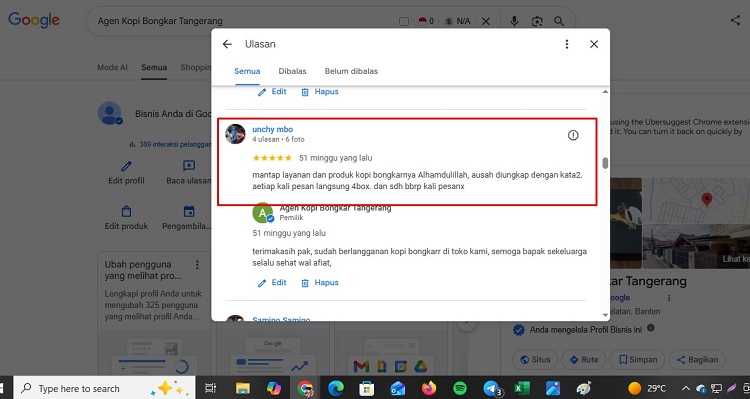This screenshot has height=399, width=750.
Task: Clear the search query with X
Action: click(x=485, y=21)
